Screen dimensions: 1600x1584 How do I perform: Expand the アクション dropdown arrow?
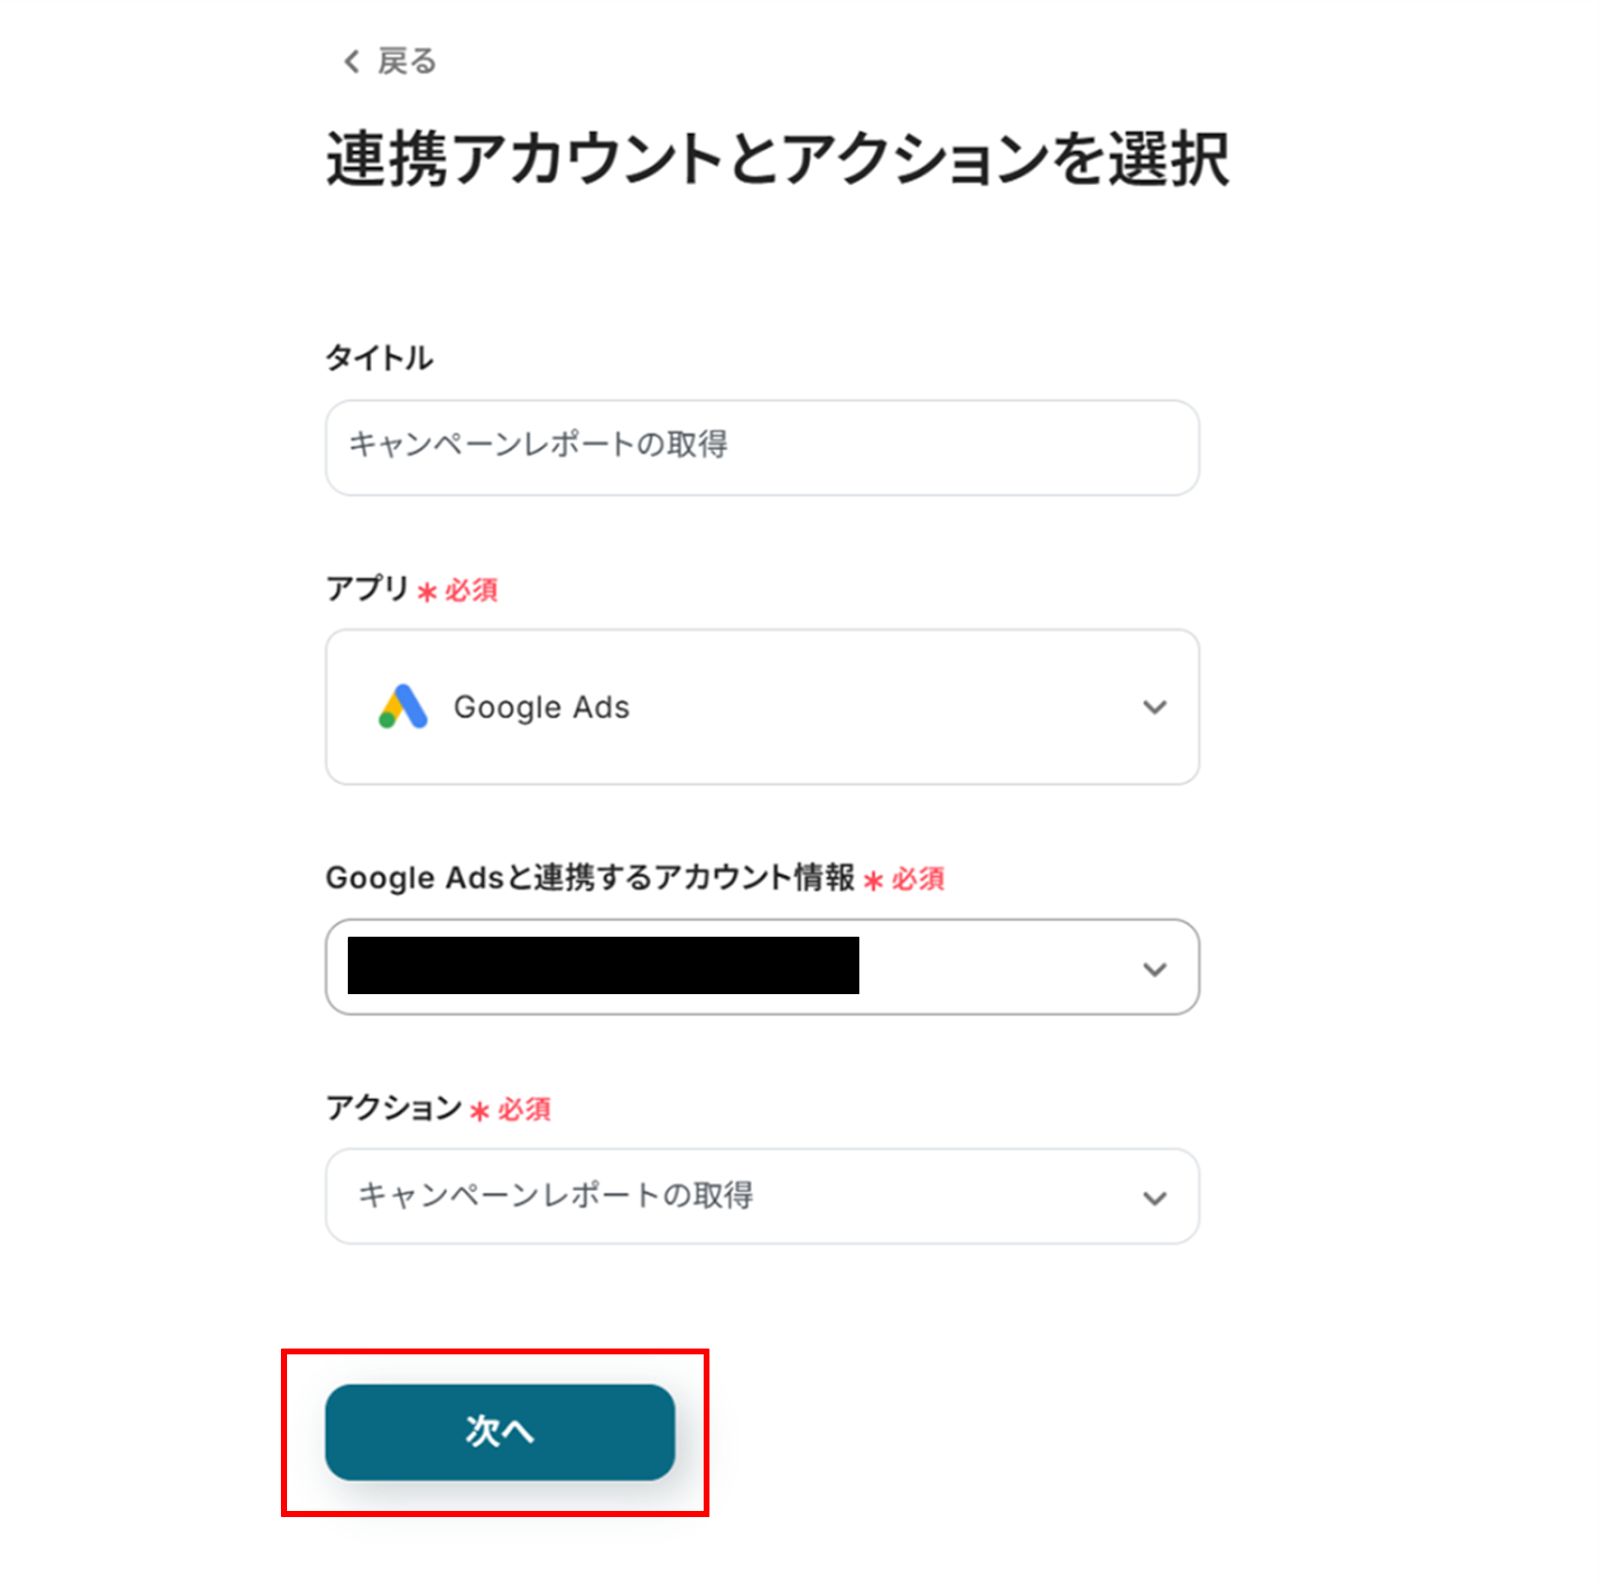(1154, 1197)
